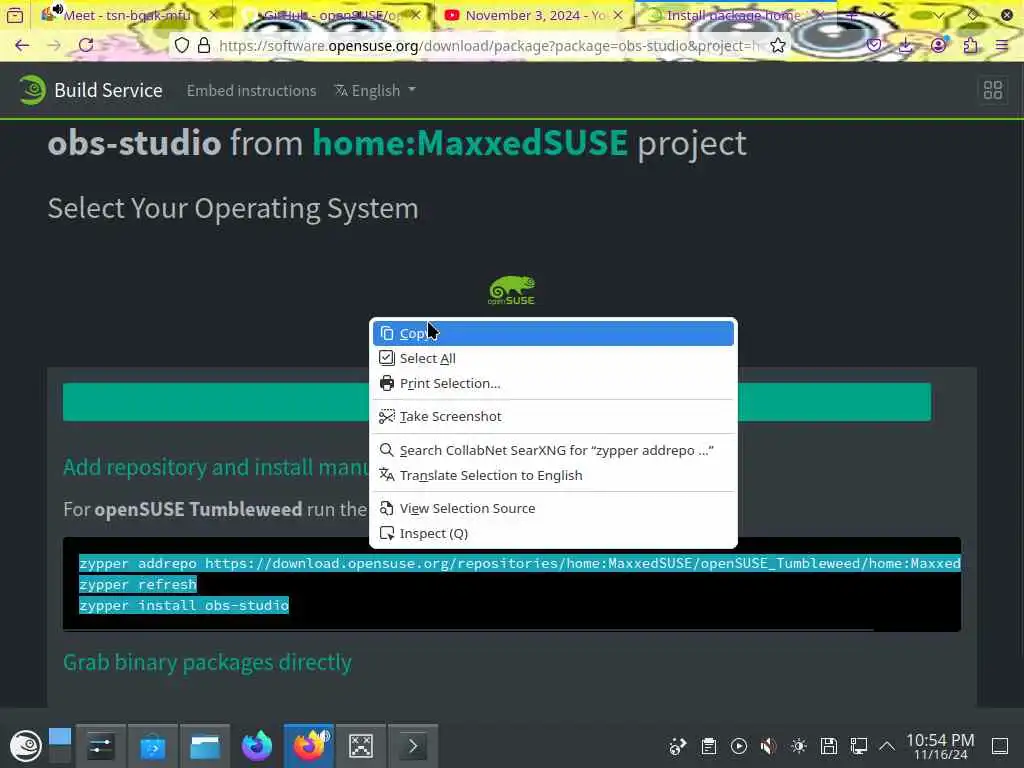Click the zypper install obs-studio line
The image size is (1024, 768).
[184, 605]
